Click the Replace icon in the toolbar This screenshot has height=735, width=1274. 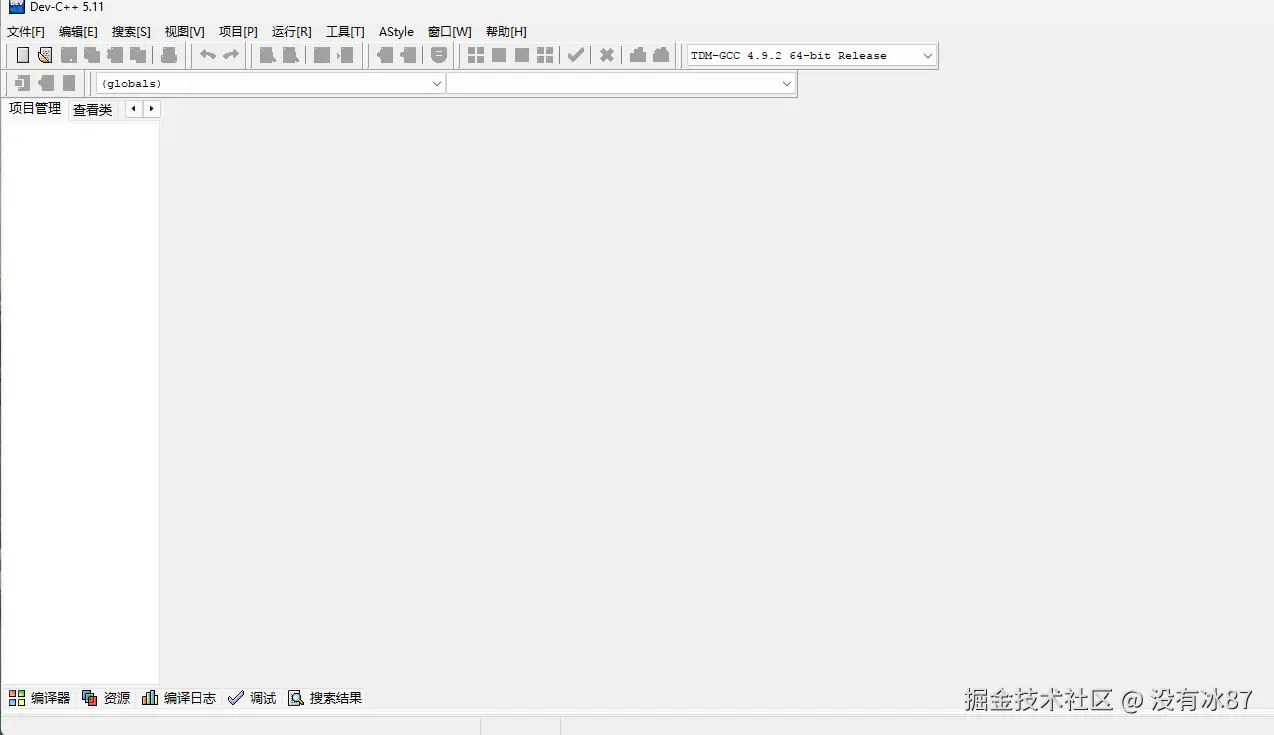click(x=290, y=56)
